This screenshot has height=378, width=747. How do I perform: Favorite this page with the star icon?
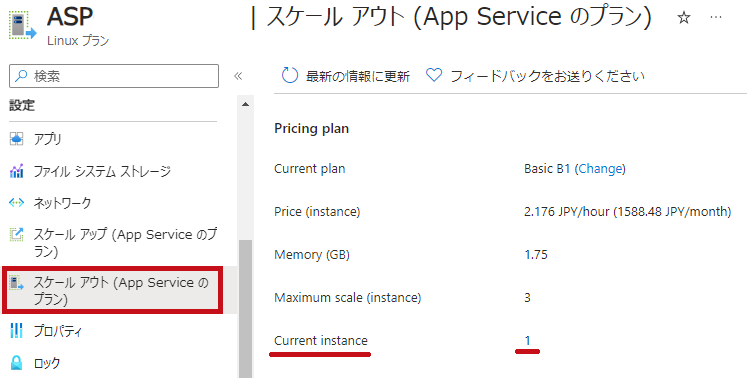click(684, 18)
